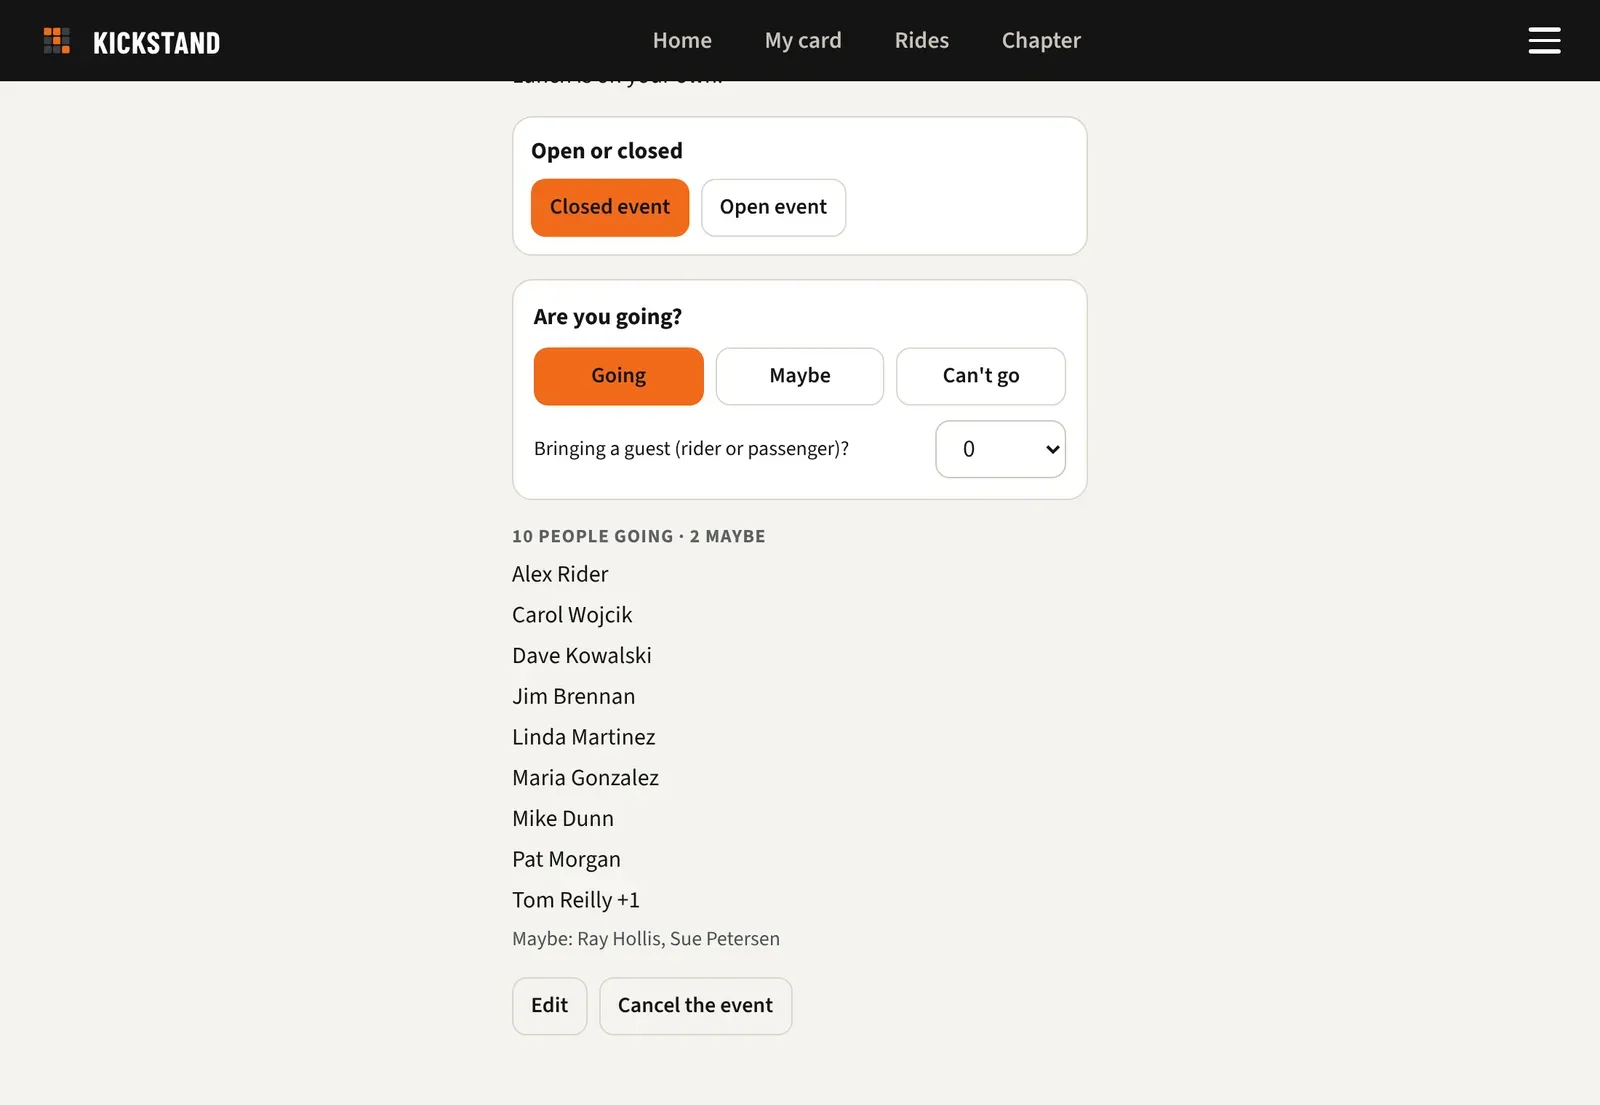This screenshot has width=1600, height=1105.
Task: Click the Open or closed heading
Action: pyautogui.click(x=607, y=151)
